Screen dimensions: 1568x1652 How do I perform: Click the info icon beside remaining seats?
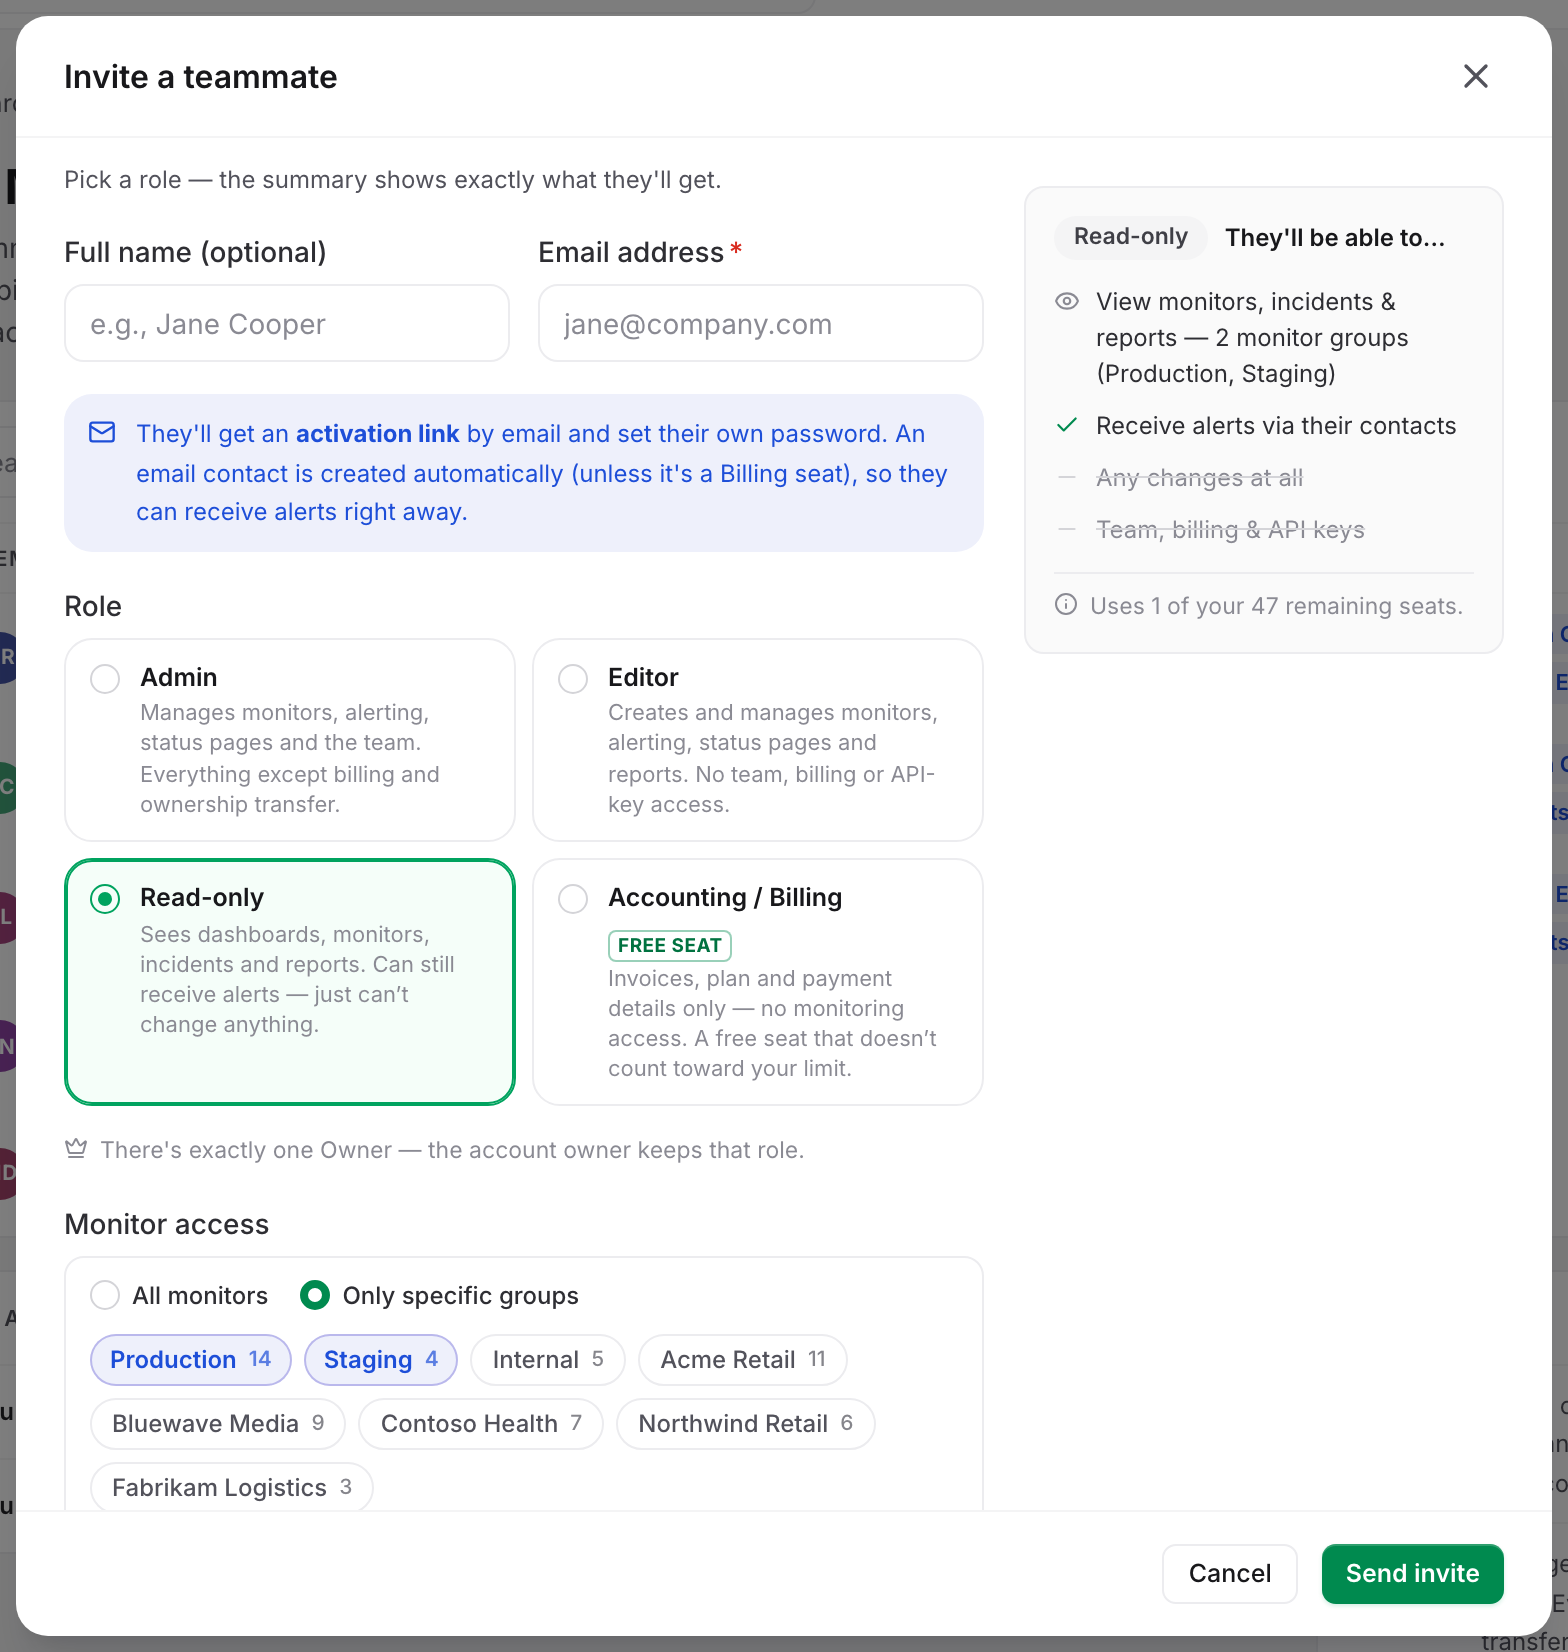coord(1066,604)
